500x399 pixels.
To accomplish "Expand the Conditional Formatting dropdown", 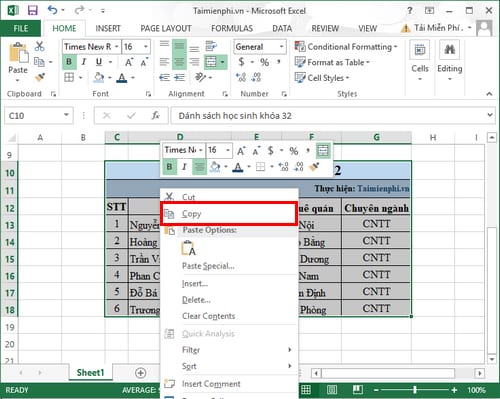I will coord(396,47).
